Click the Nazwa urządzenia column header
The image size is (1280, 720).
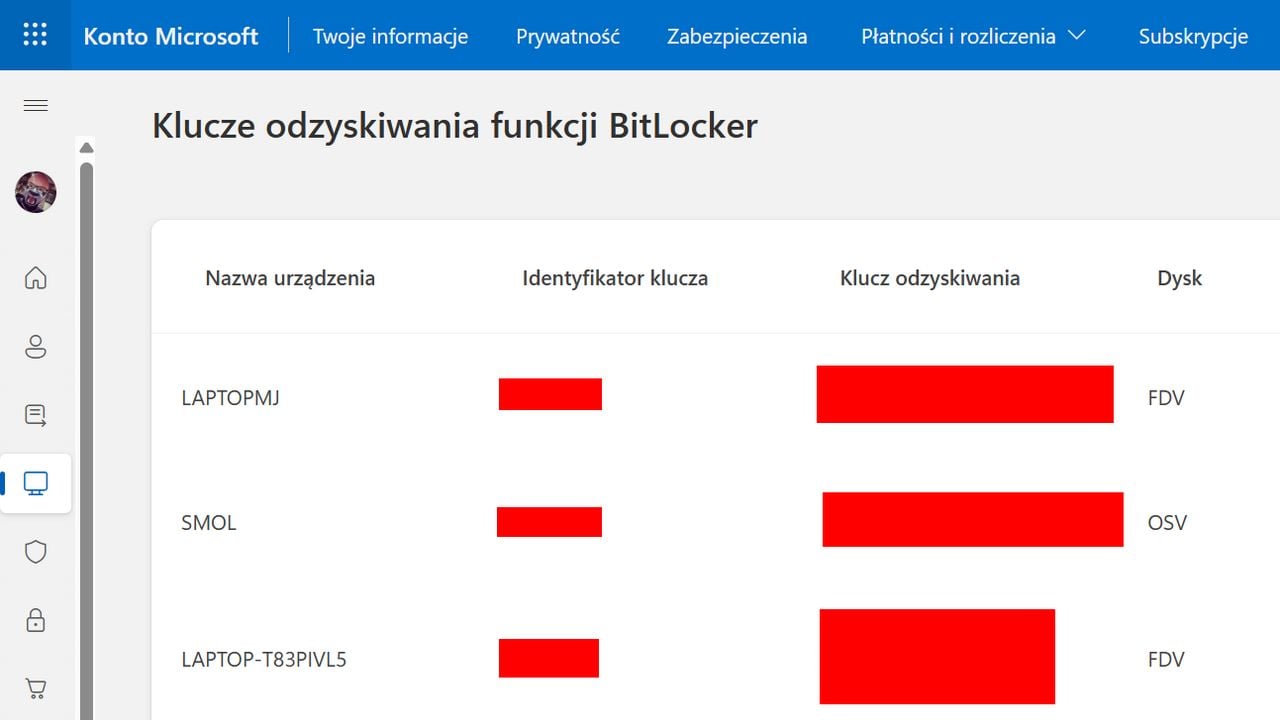tap(290, 278)
